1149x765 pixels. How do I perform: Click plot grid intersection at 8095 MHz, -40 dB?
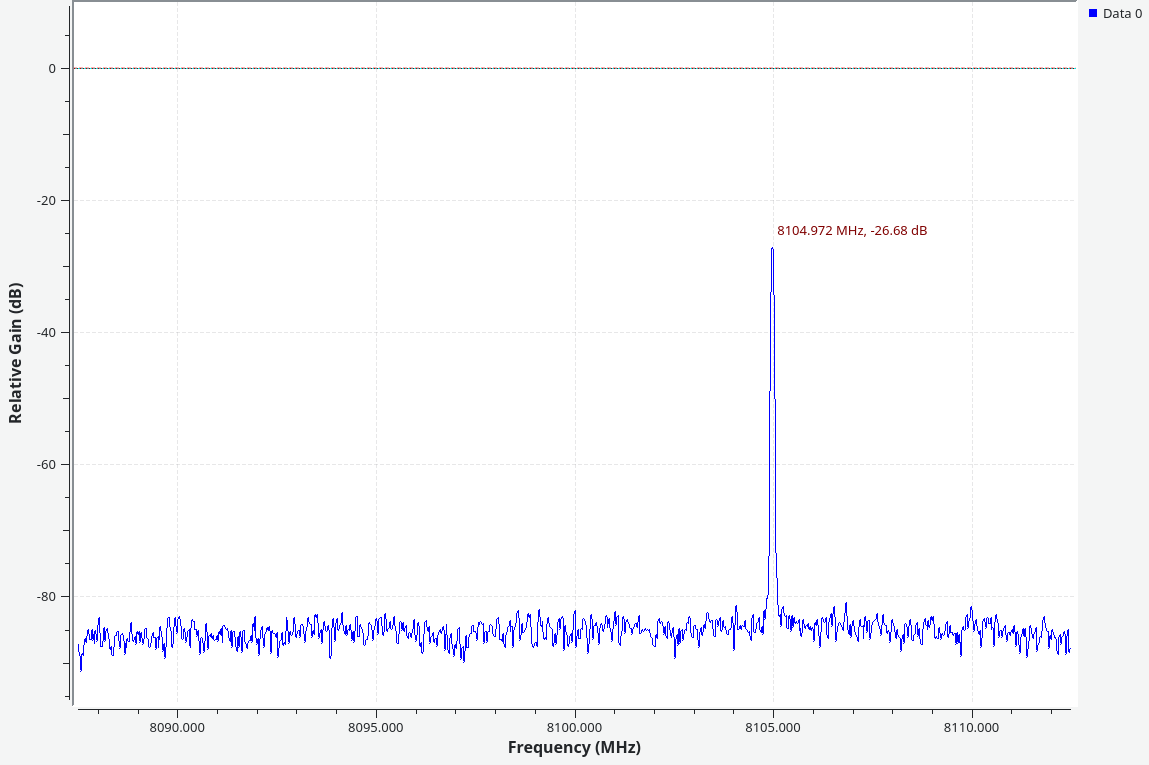pyautogui.click(x=376, y=332)
